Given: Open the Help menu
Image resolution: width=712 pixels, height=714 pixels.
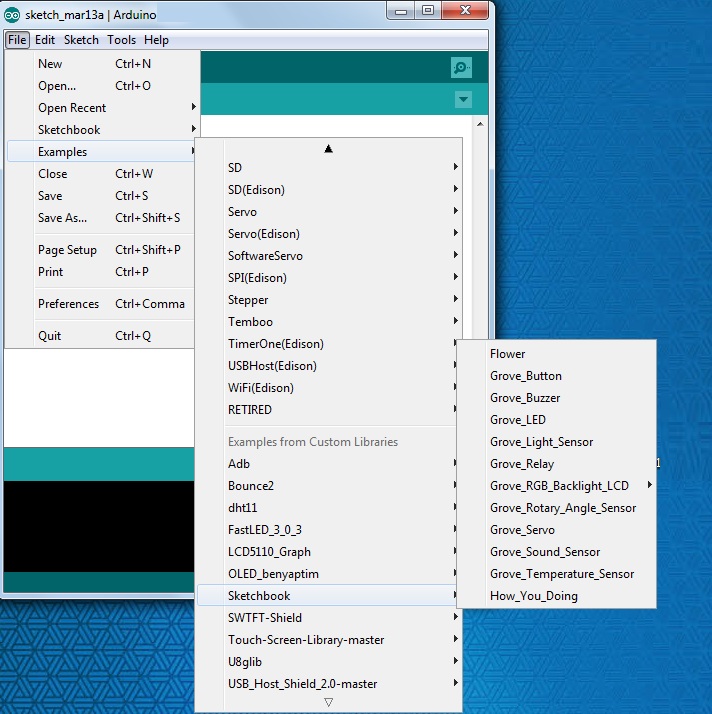Looking at the screenshot, I should click(156, 40).
